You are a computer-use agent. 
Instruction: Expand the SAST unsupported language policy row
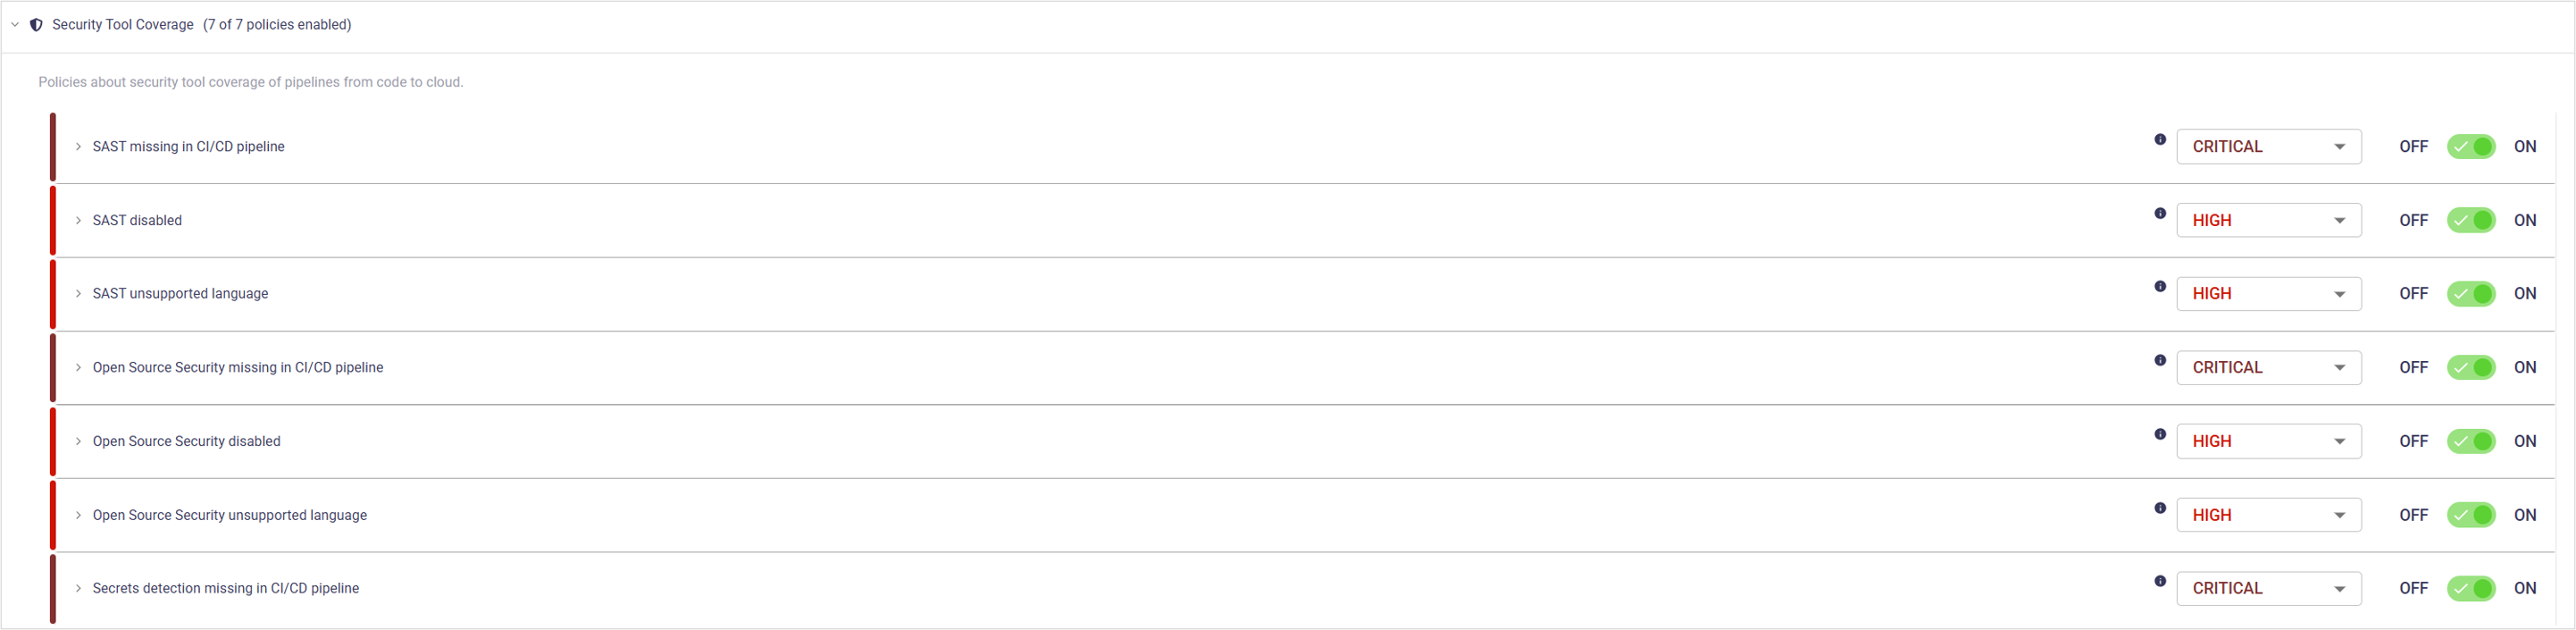pyautogui.click(x=78, y=294)
